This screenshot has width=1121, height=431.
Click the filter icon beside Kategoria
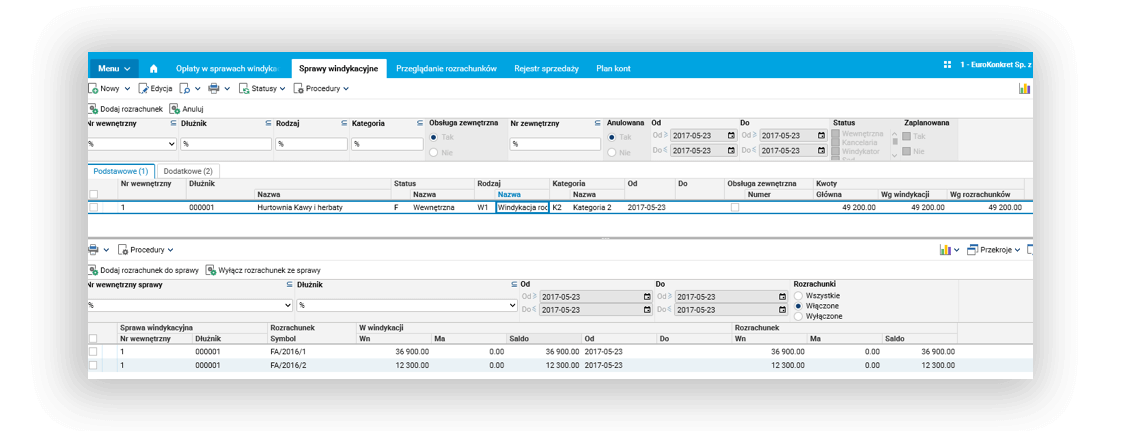pos(420,123)
